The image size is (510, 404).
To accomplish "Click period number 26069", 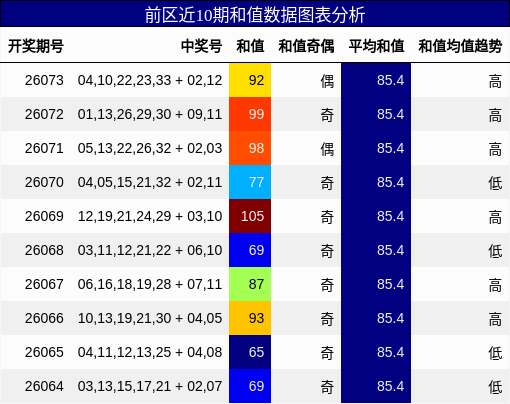I will (44, 216).
